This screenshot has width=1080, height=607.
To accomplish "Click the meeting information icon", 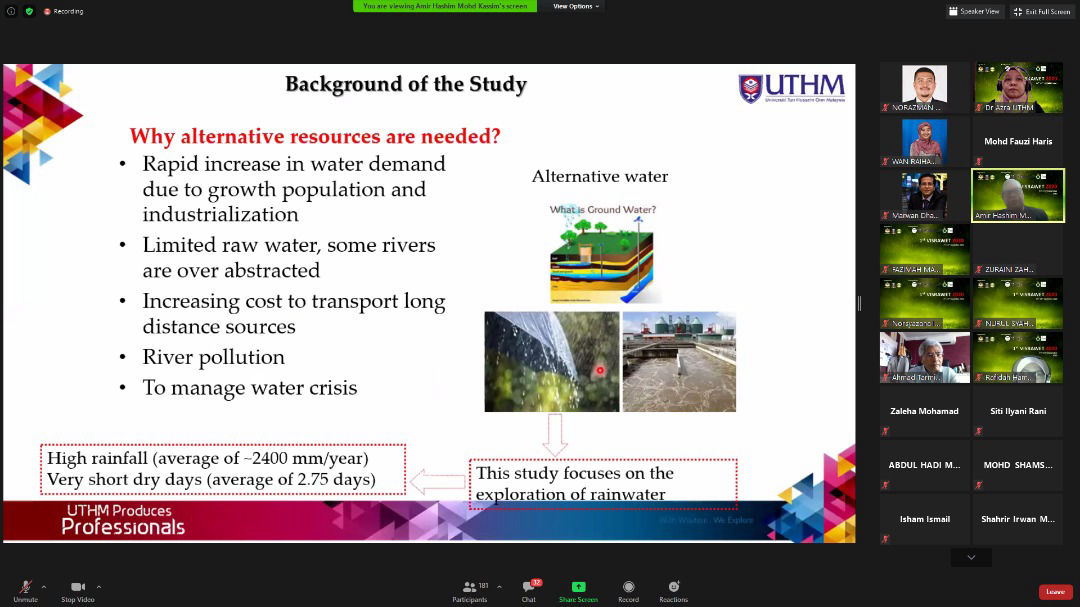I will pyautogui.click(x=11, y=11).
